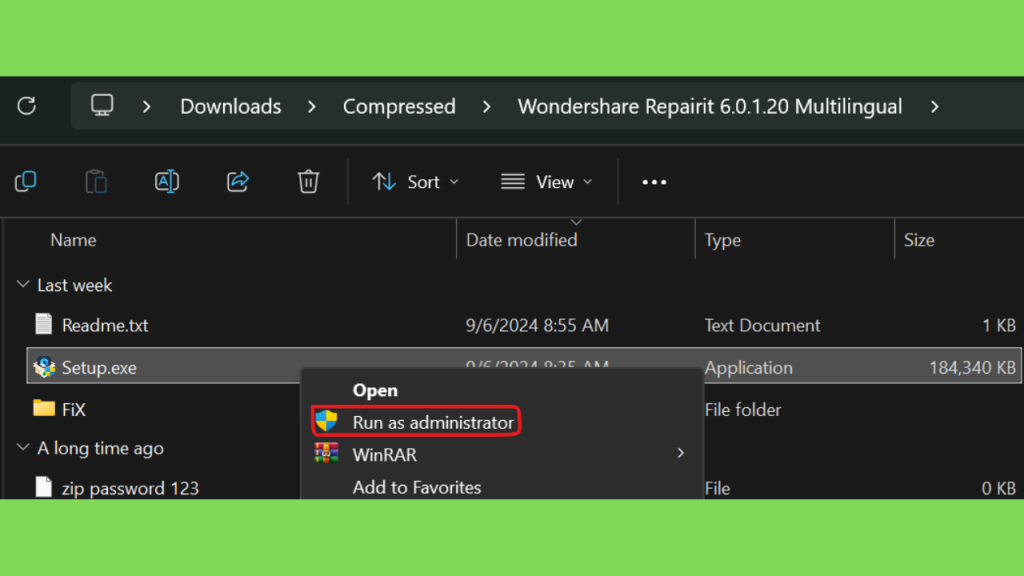Image resolution: width=1024 pixels, height=576 pixels.
Task: Open the See more ellipsis menu
Action: point(654,182)
